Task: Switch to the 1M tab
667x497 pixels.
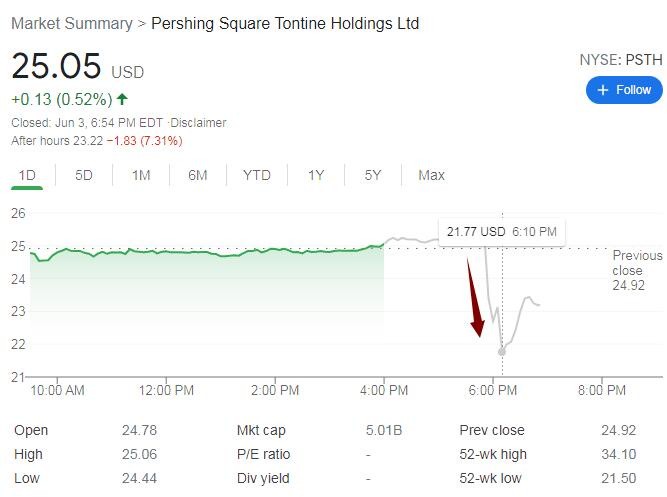Action: (x=141, y=176)
